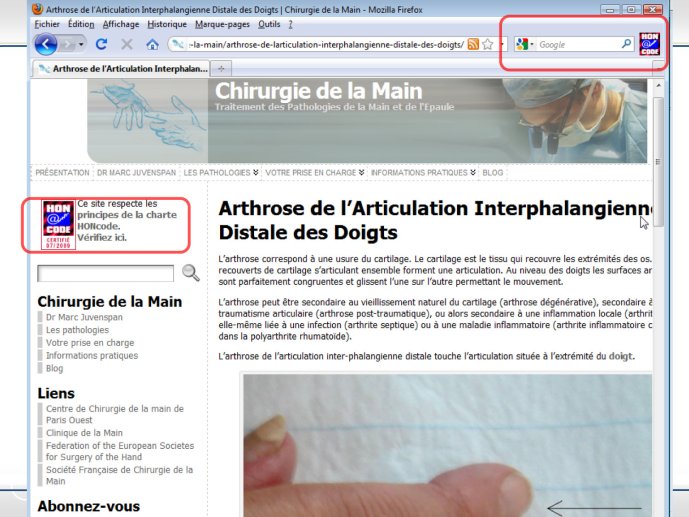This screenshot has width=689, height=517.
Task: Click the magnifier in the Google search bar
Action: point(627,44)
